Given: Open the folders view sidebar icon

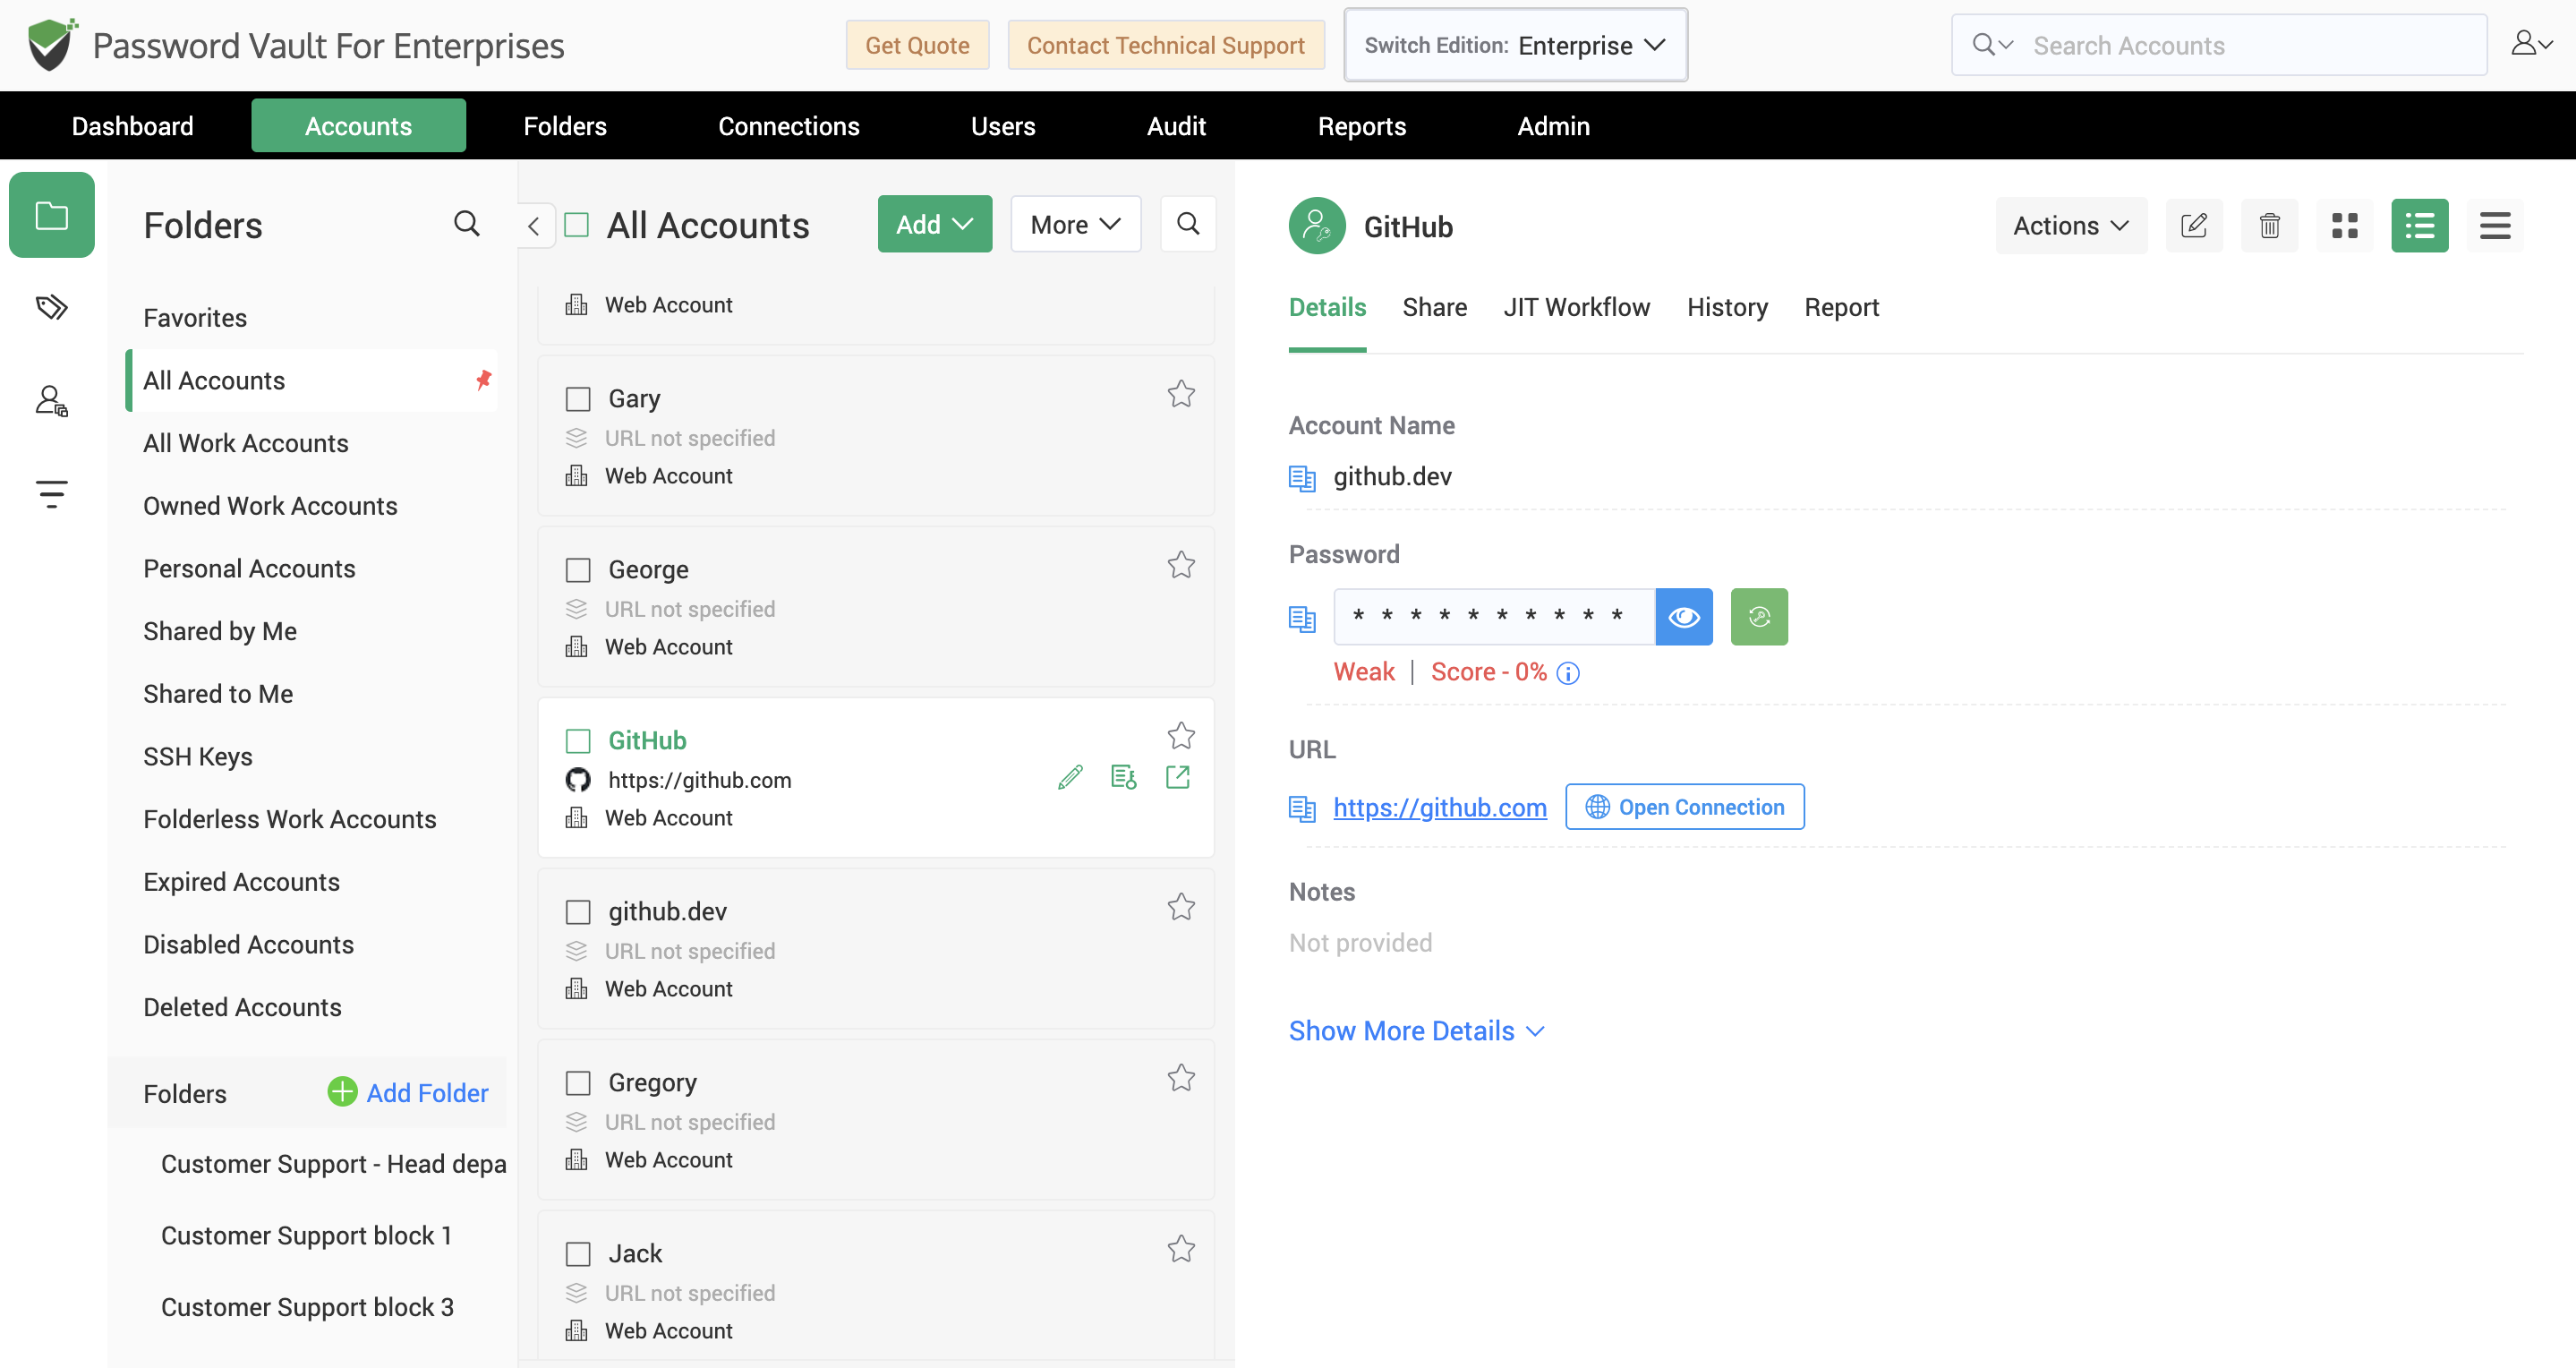Looking at the screenshot, I should pyautogui.click(x=52, y=215).
